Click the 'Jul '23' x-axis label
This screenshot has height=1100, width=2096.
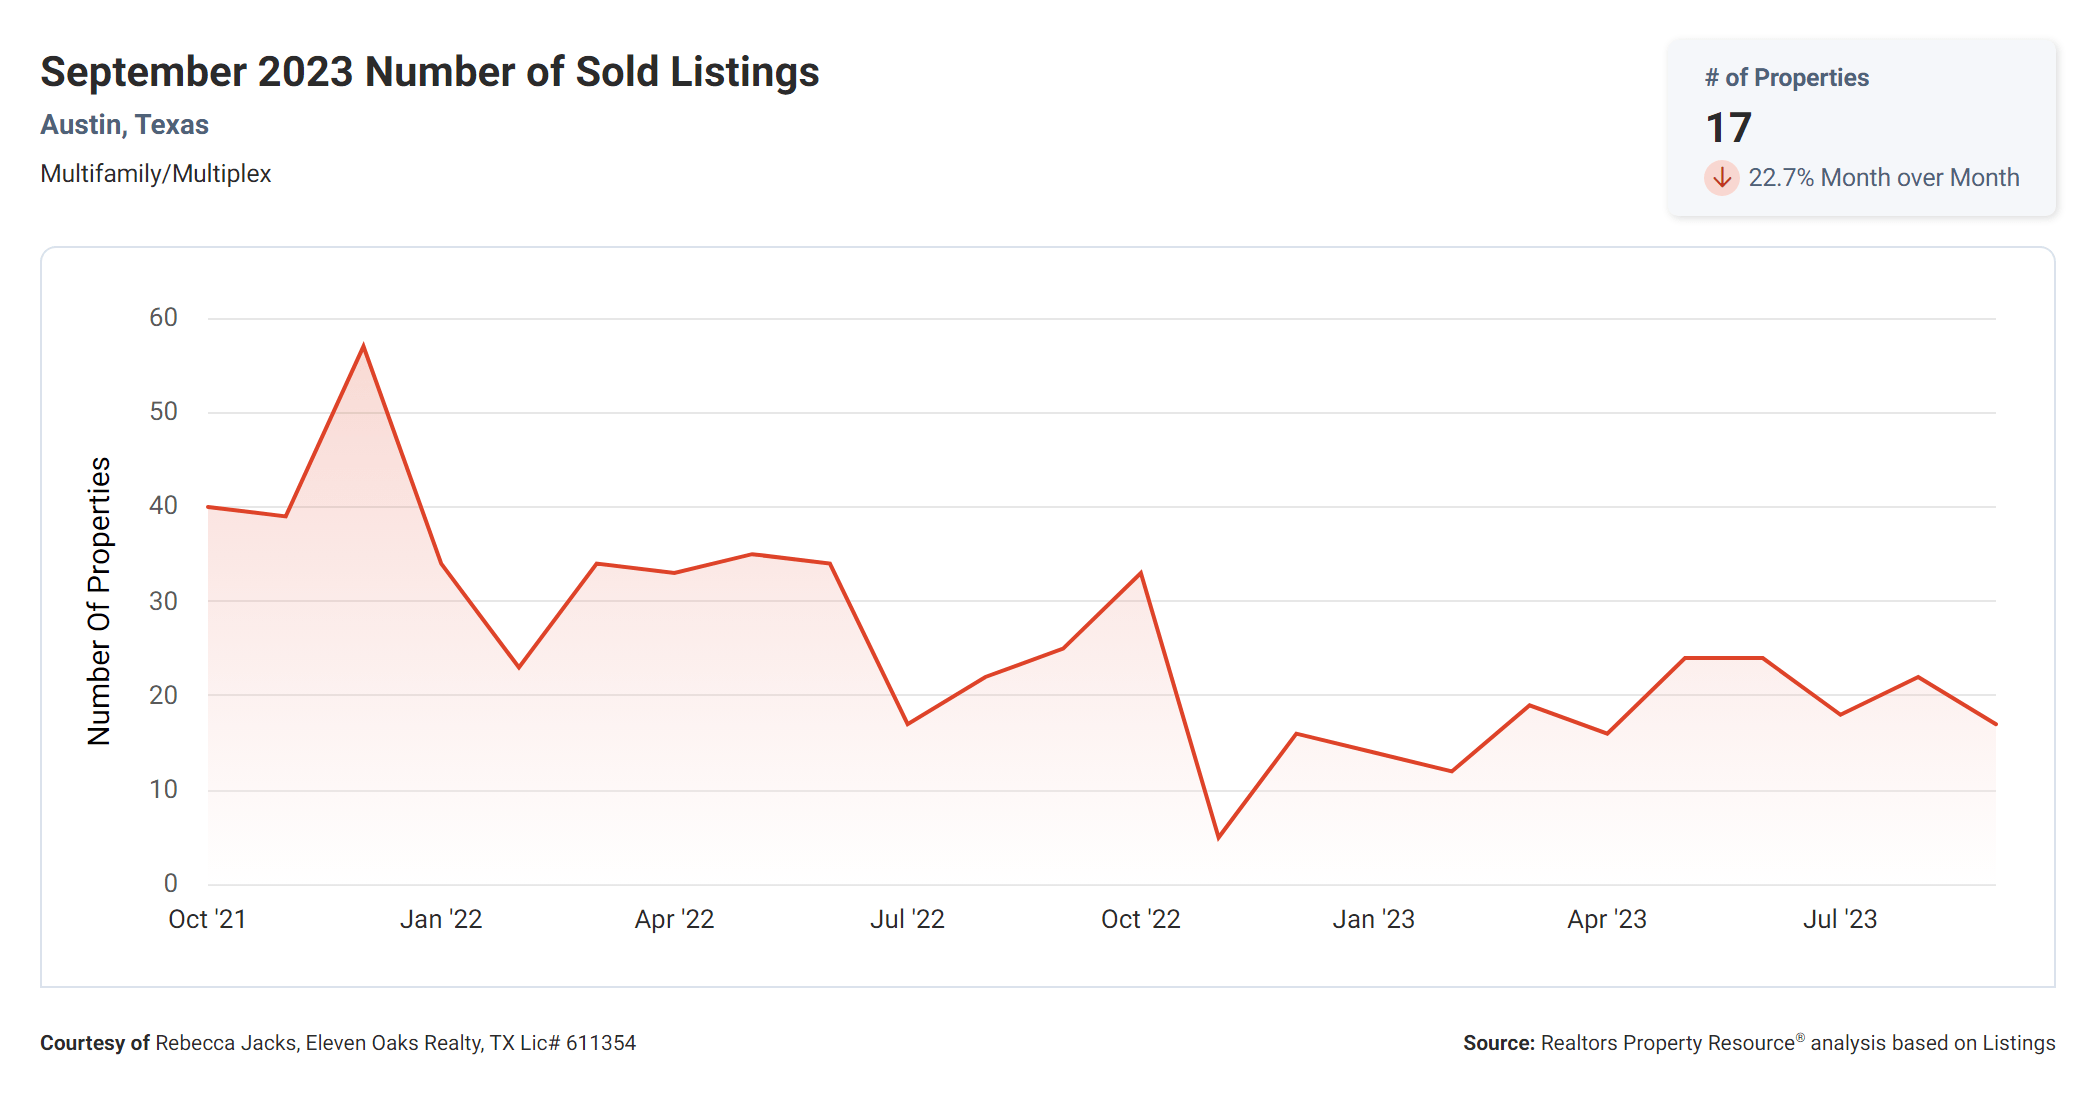tap(1839, 919)
